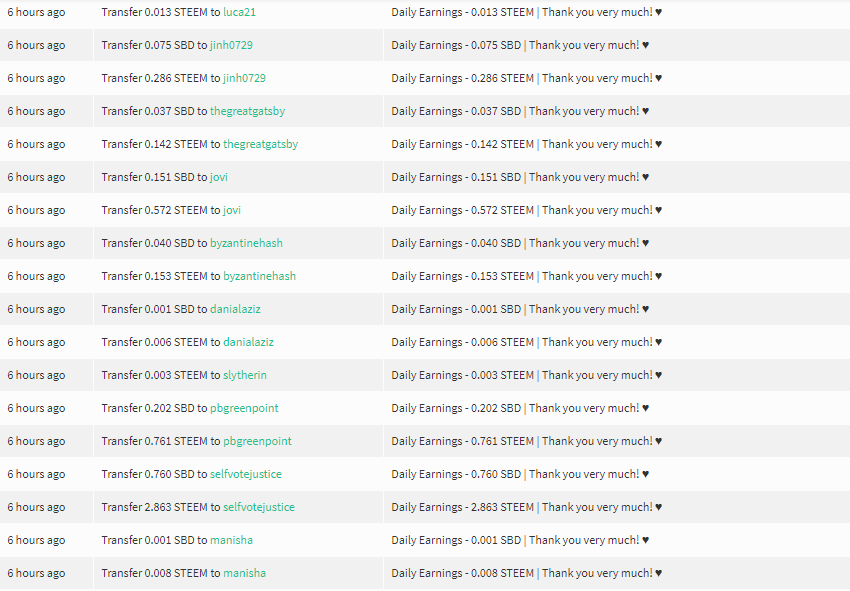The width and height of the screenshot is (850, 591).
Task: Go to byzantinehash in 0.153 STEEM row
Action: tap(259, 276)
